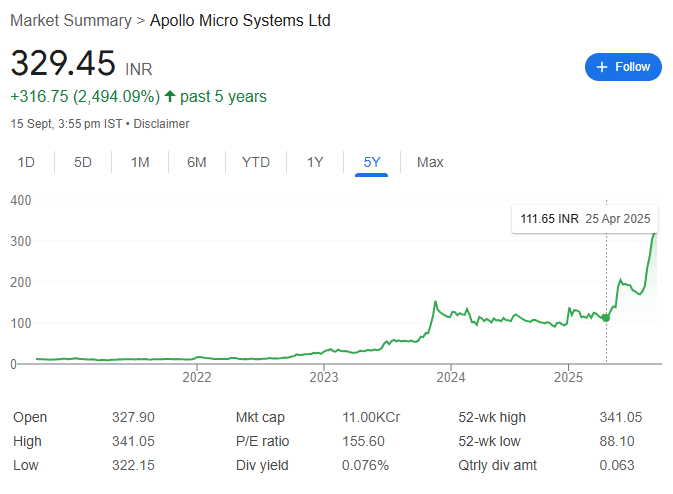Click the 400 y-axis label
This screenshot has height=494, width=673.
click(x=21, y=200)
